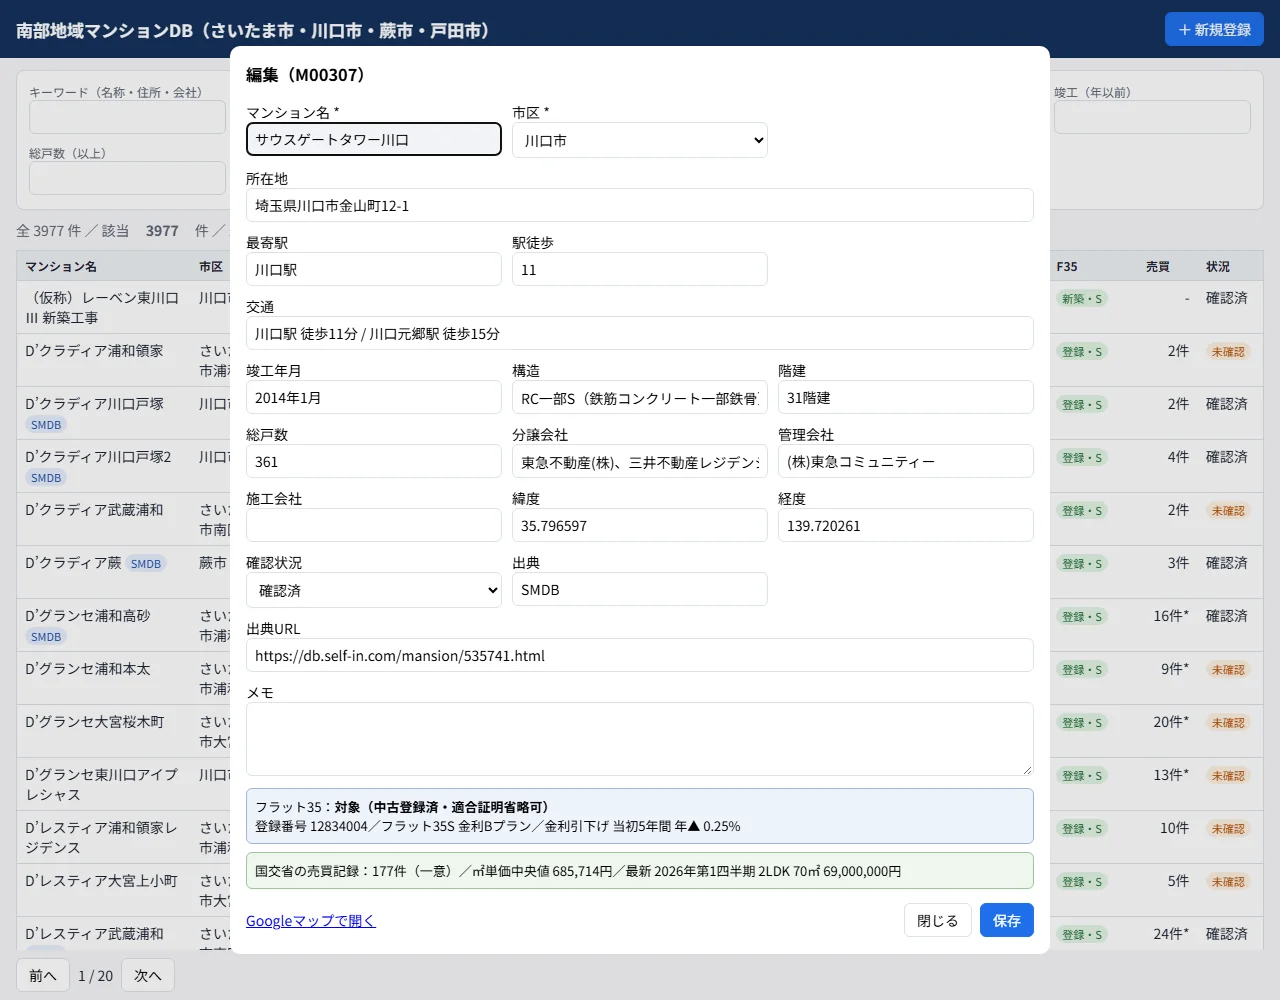
Task: Close the dialog with 閉じる
Action: click(x=938, y=921)
